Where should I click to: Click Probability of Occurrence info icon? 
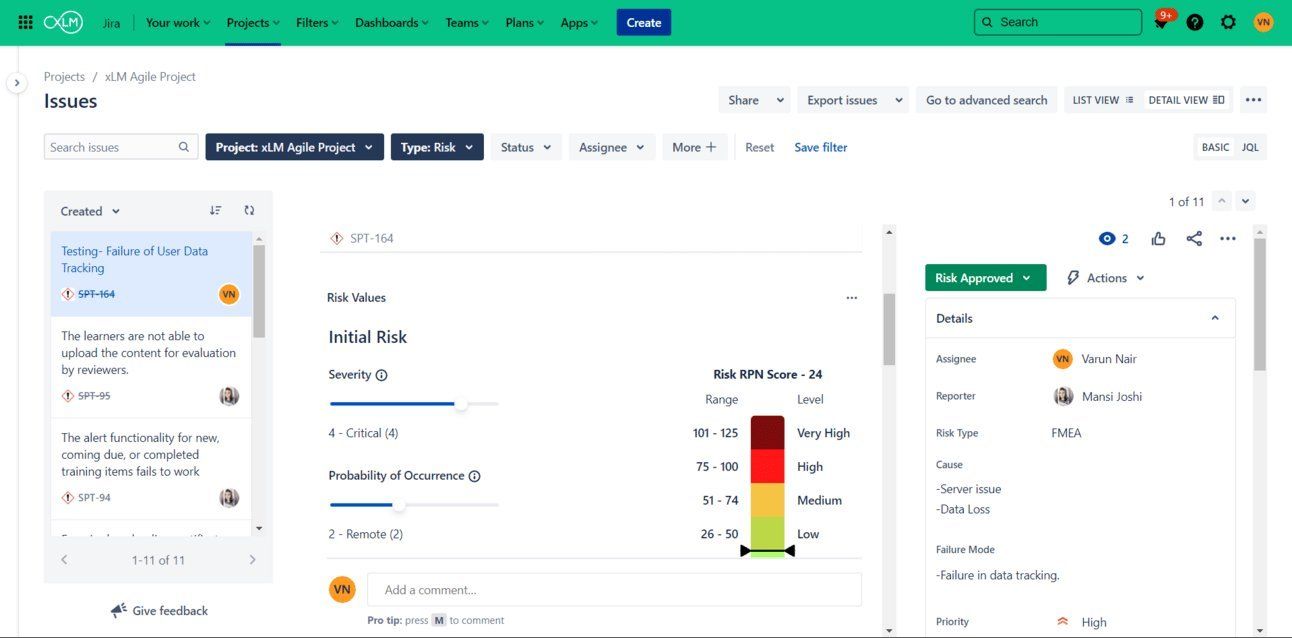[x=475, y=476]
